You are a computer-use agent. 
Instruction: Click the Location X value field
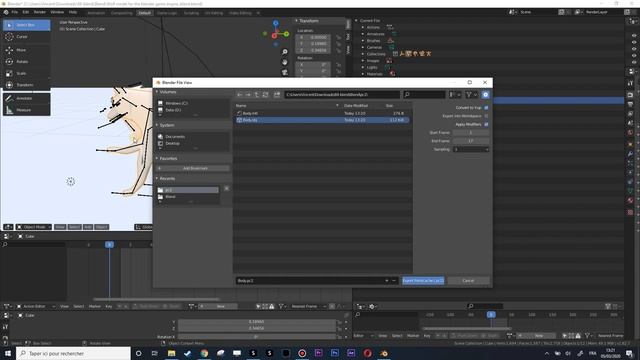[x=313, y=37]
